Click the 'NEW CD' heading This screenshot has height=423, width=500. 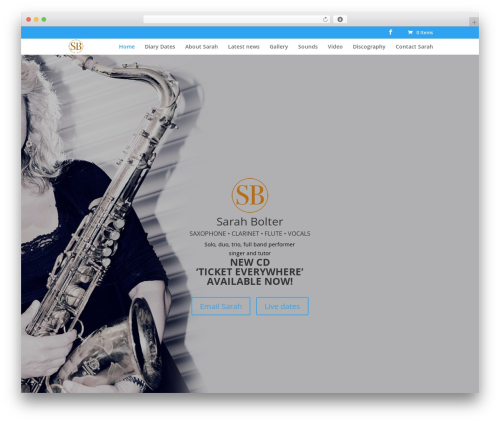(x=250, y=262)
